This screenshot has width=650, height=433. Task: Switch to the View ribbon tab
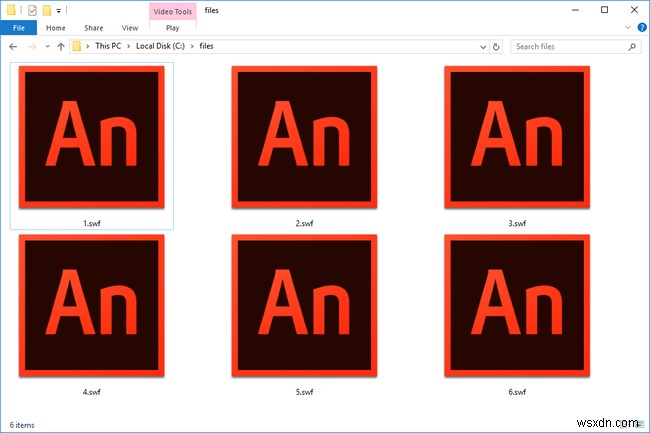click(x=130, y=28)
